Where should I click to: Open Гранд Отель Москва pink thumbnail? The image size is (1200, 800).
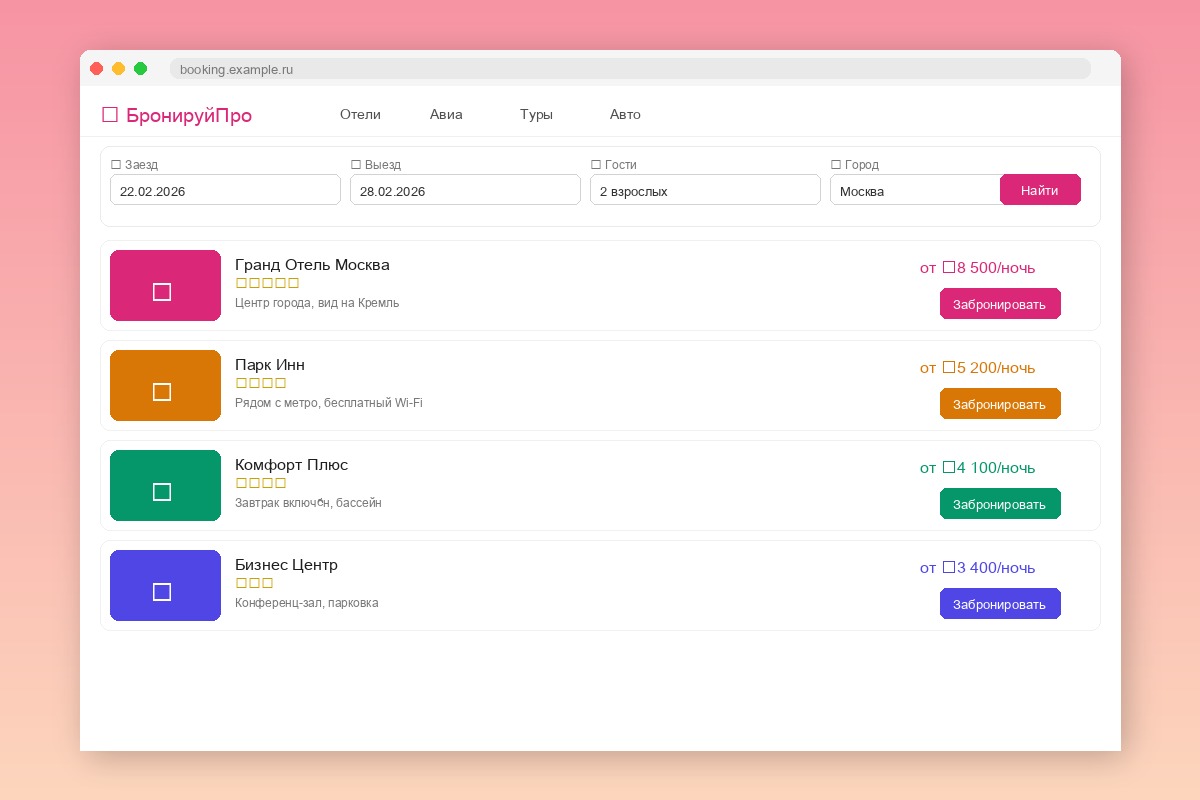165,285
